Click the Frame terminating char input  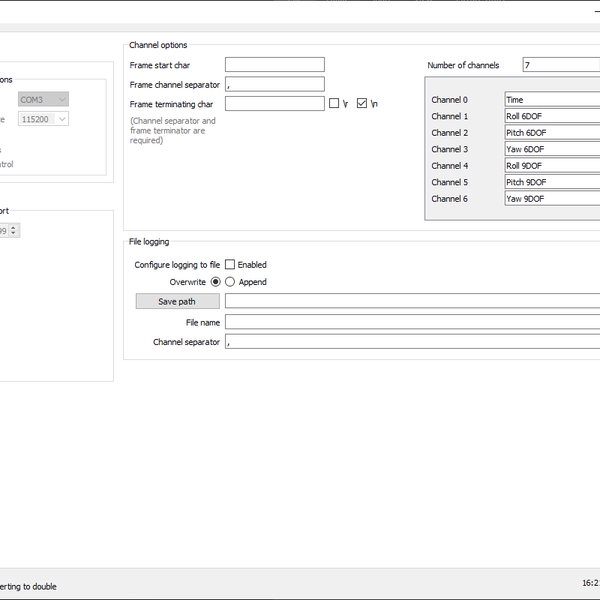[x=274, y=103]
